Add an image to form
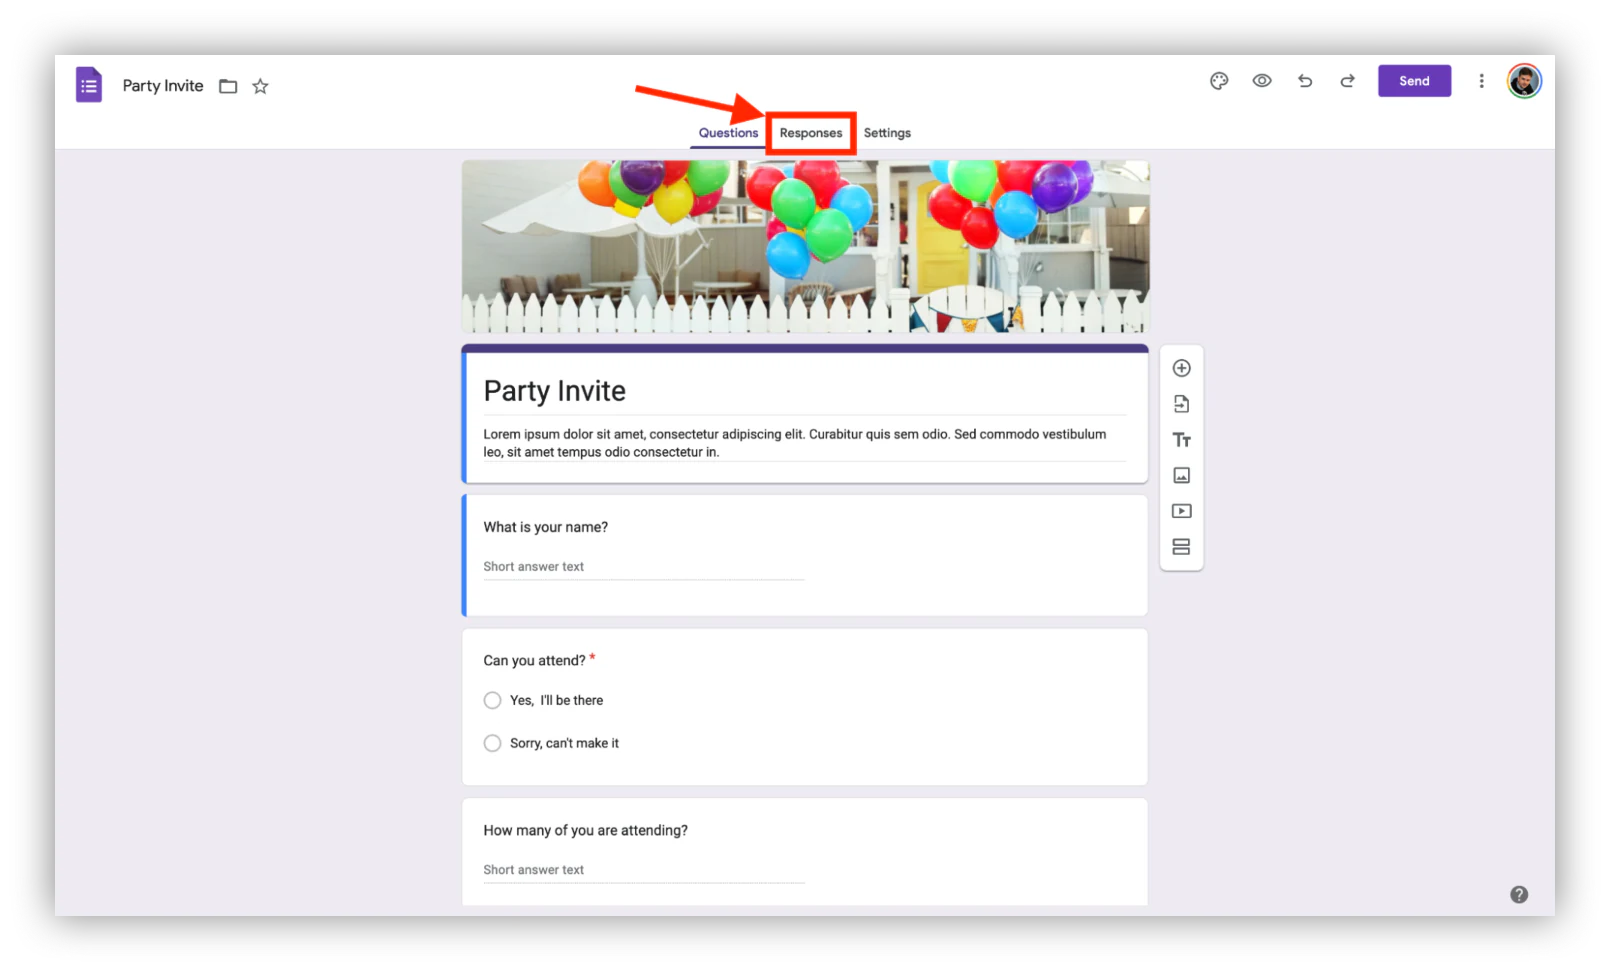The height and width of the screenshot is (971, 1610). point(1181,475)
